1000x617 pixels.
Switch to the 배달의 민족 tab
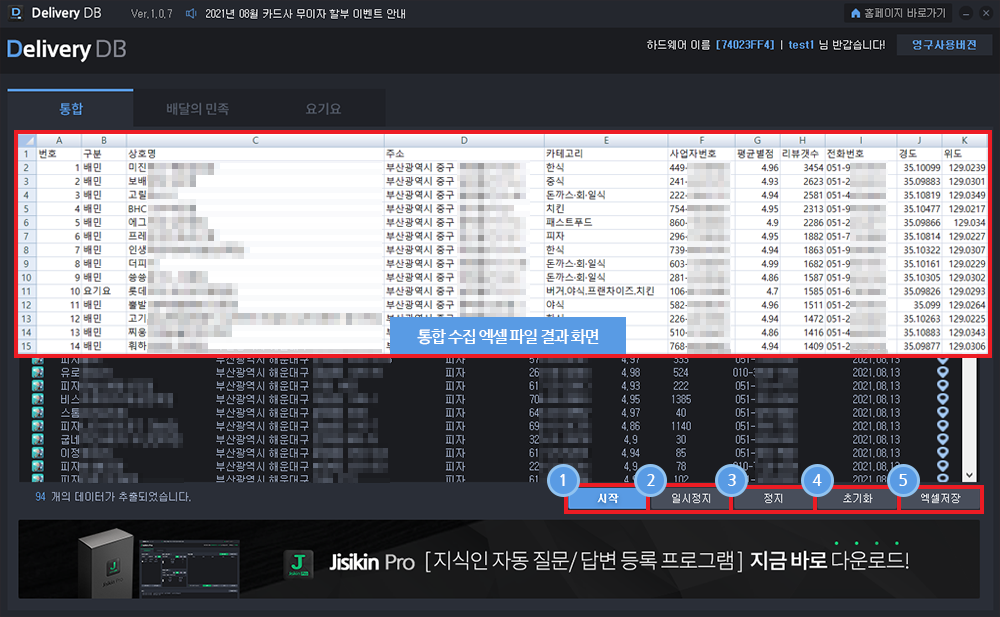(x=197, y=108)
